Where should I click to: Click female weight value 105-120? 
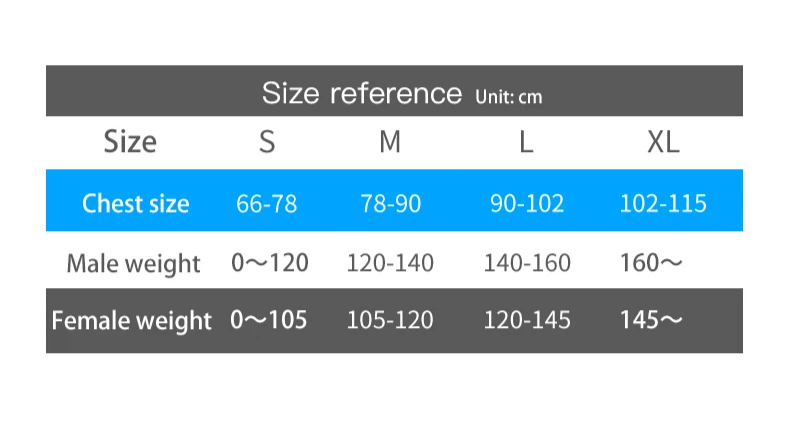click(x=390, y=320)
